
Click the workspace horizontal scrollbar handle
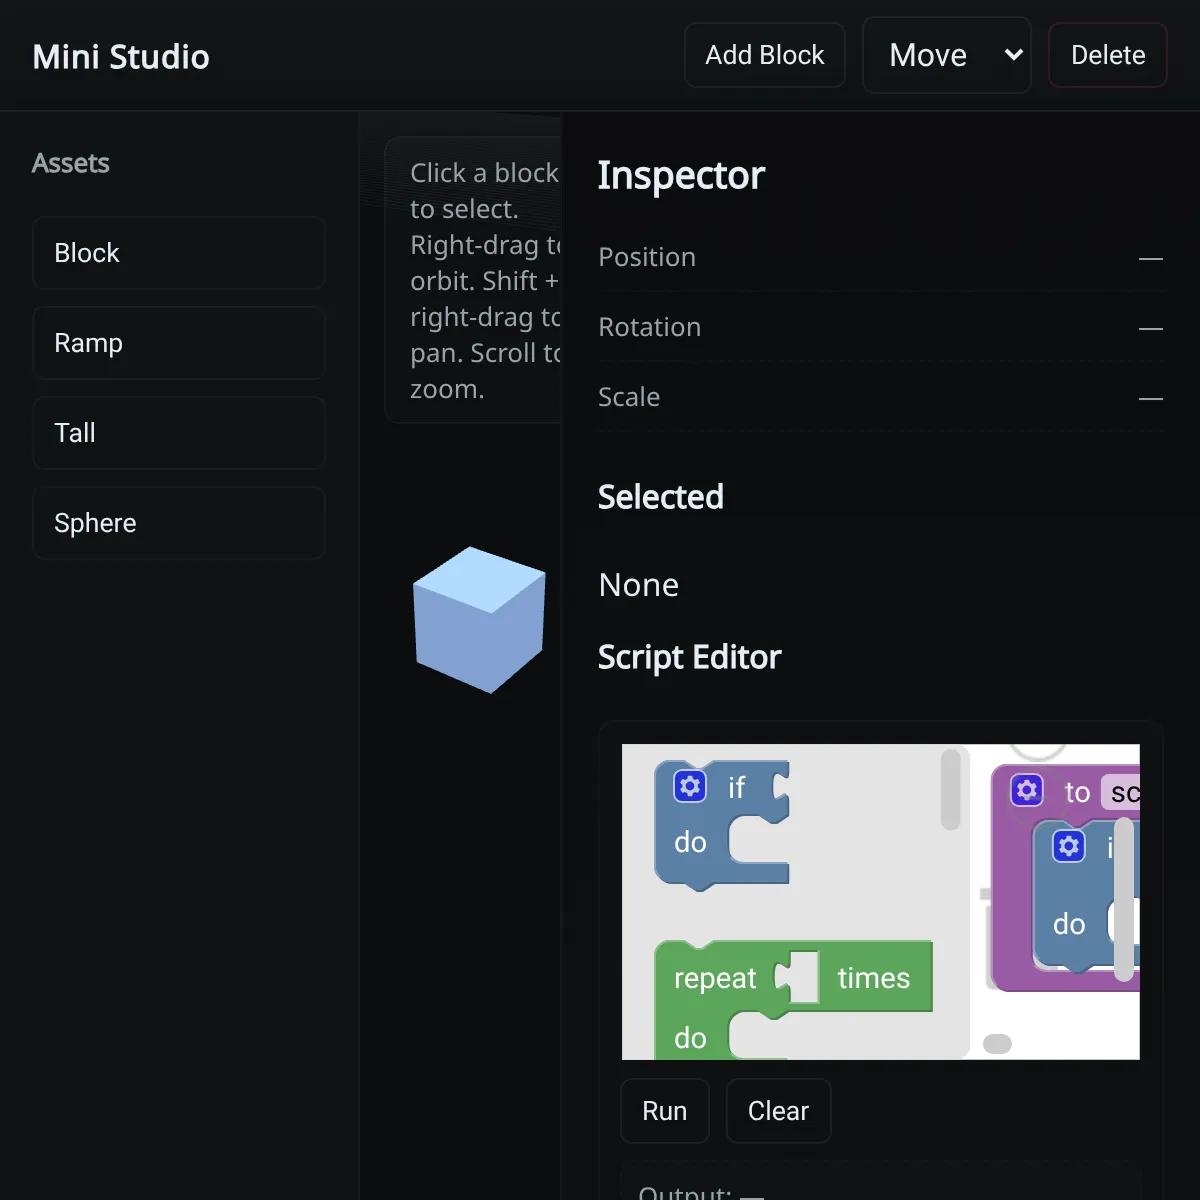[x=997, y=1044]
